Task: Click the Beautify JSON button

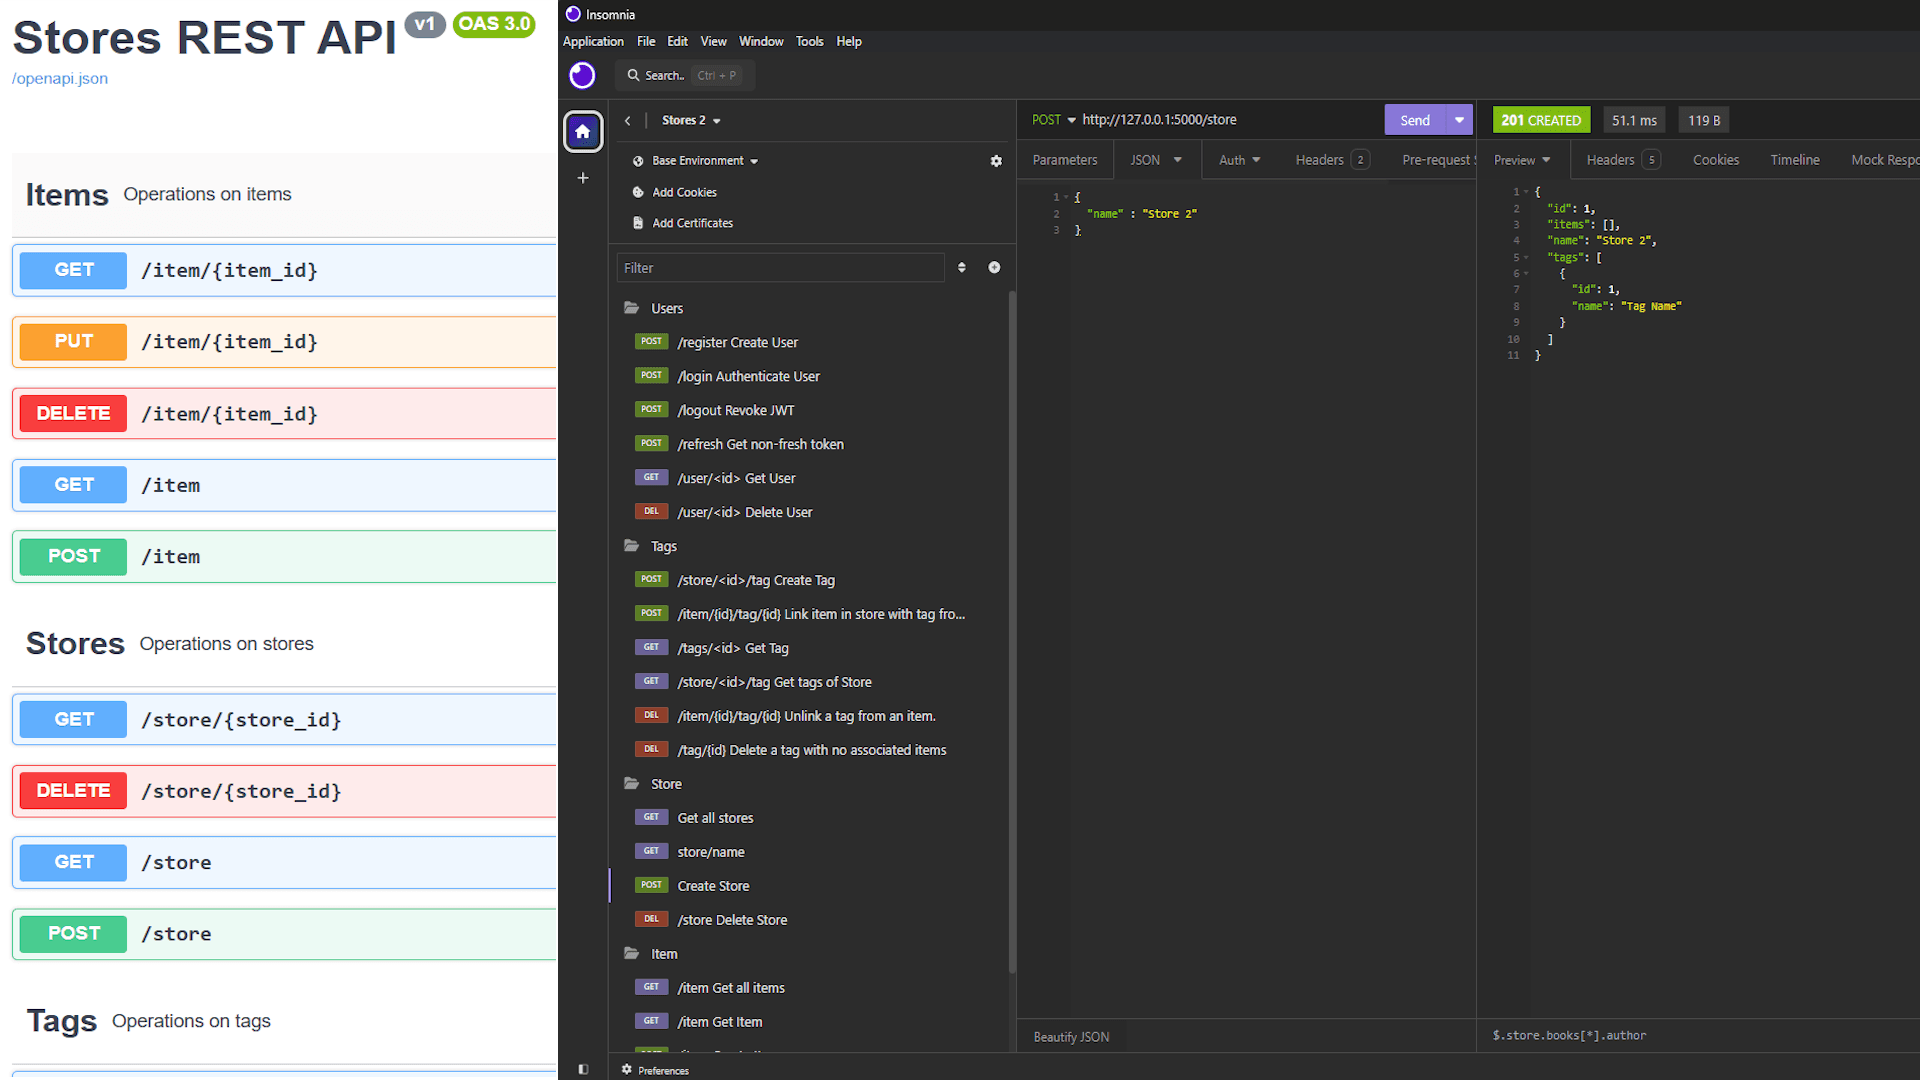Action: (1071, 1037)
